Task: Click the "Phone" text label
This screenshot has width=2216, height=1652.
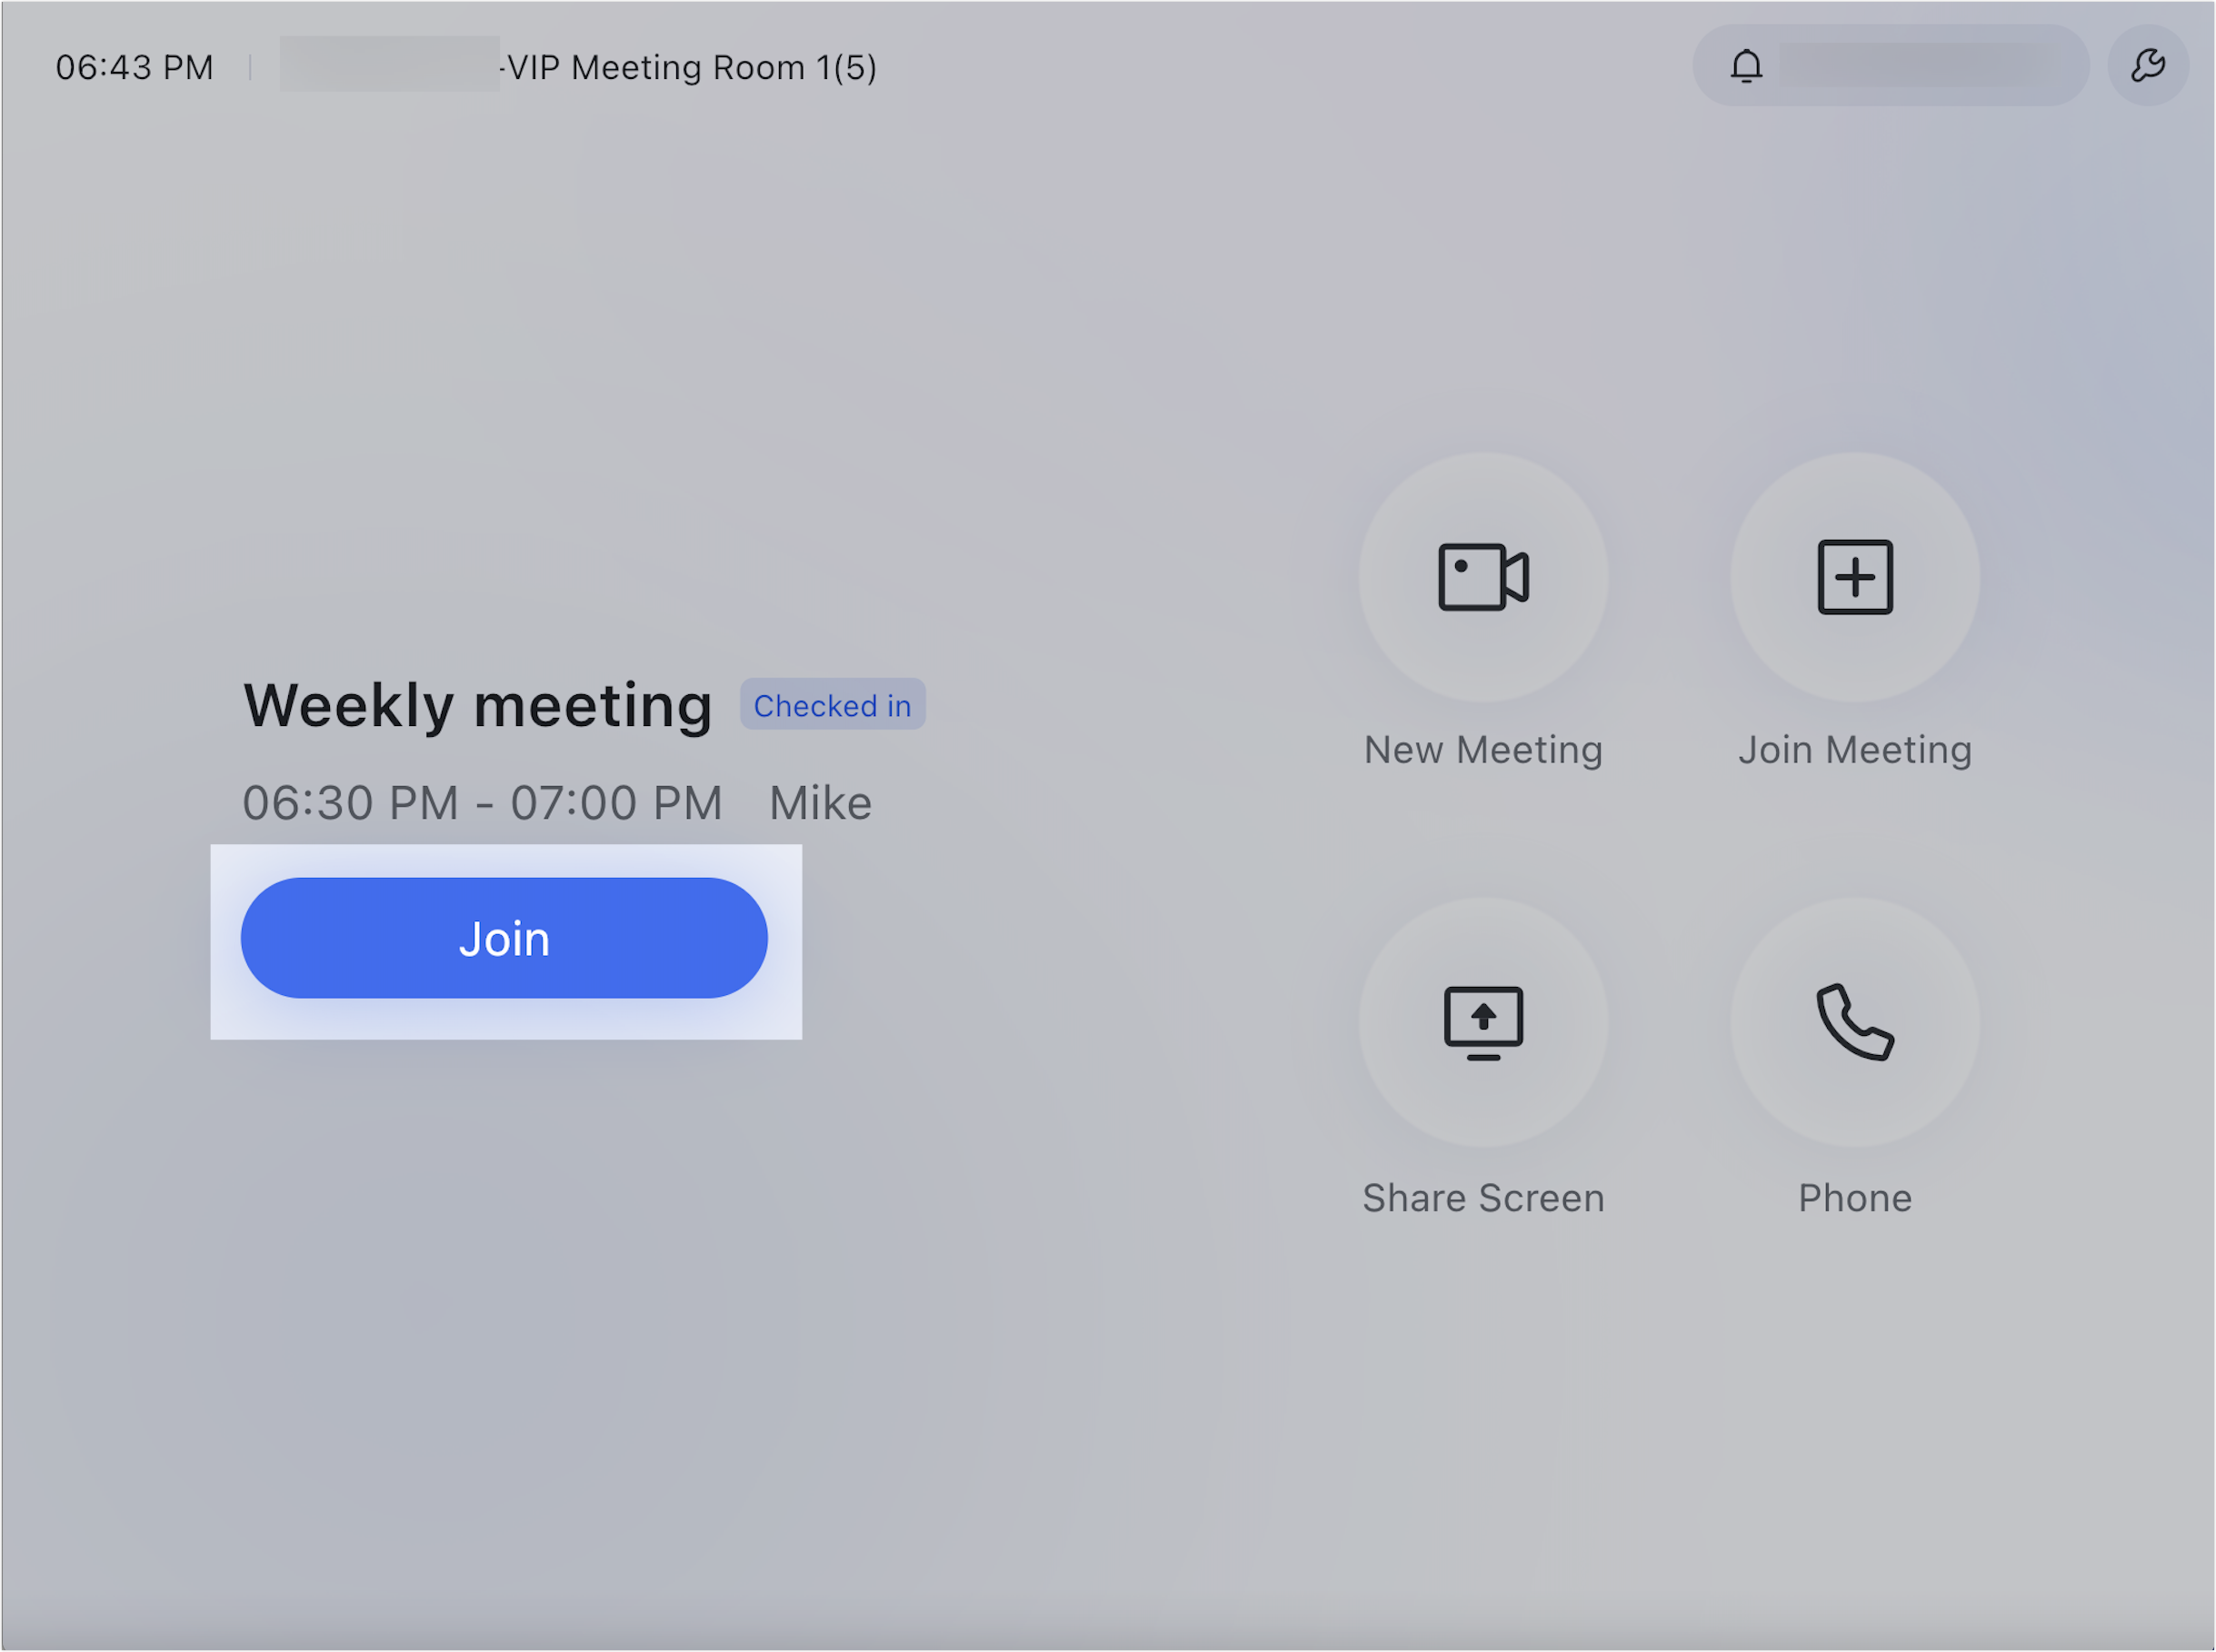Action: pos(1855,1198)
